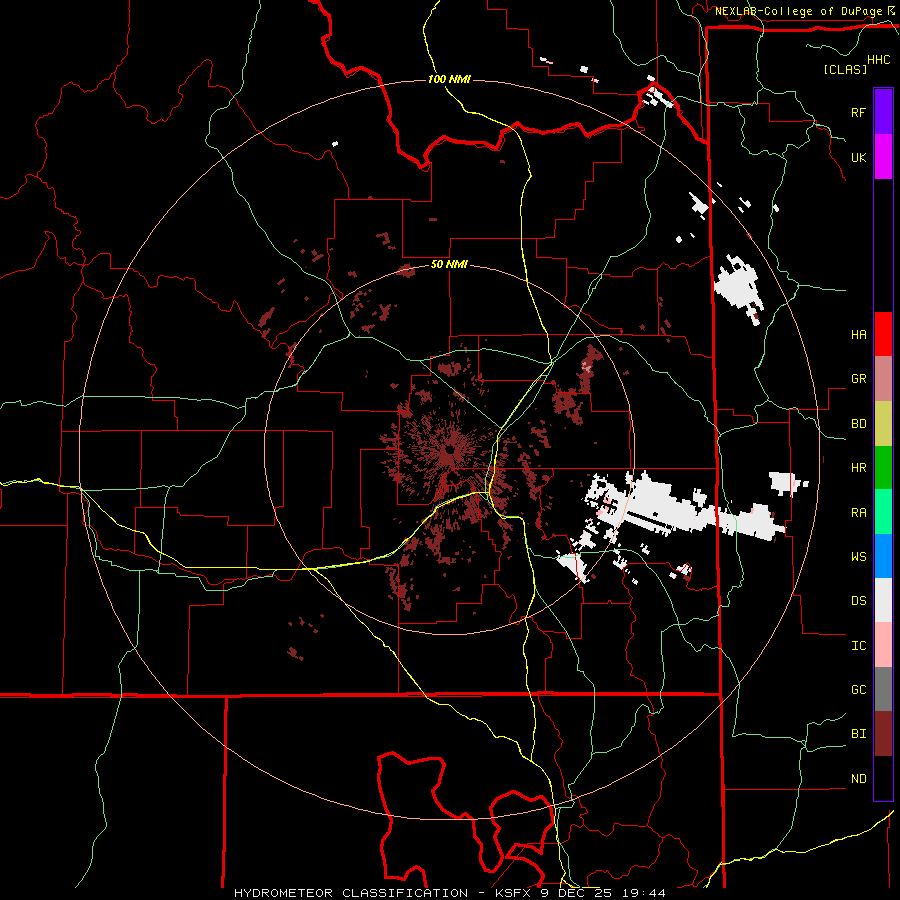Click the RF purple legend swatch
900x900 pixels.
[883, 112]
